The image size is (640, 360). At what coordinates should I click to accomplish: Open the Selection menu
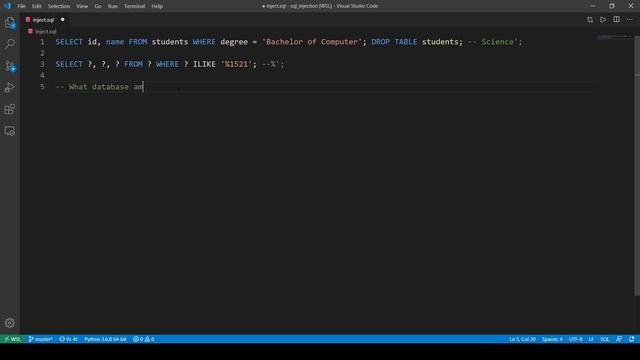(59, 6)
